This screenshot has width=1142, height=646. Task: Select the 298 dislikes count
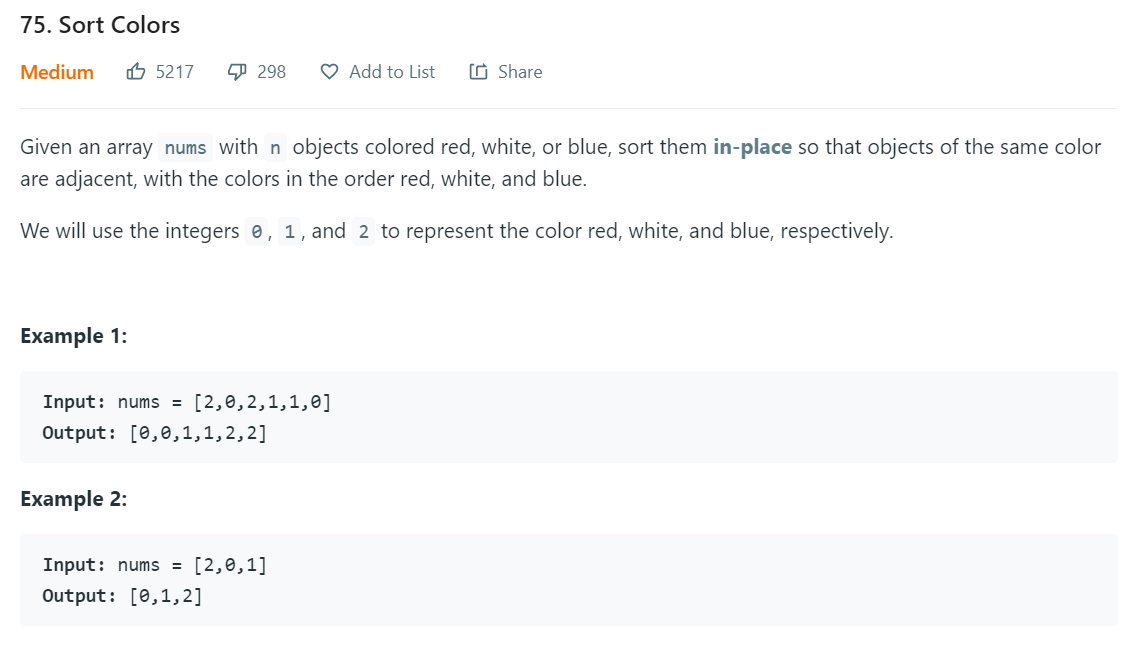tap(272, 72)
